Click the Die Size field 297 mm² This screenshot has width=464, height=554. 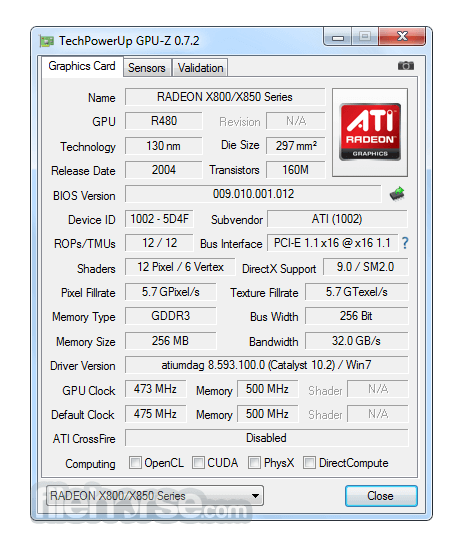pyautogui.click(x=295, y=146)
